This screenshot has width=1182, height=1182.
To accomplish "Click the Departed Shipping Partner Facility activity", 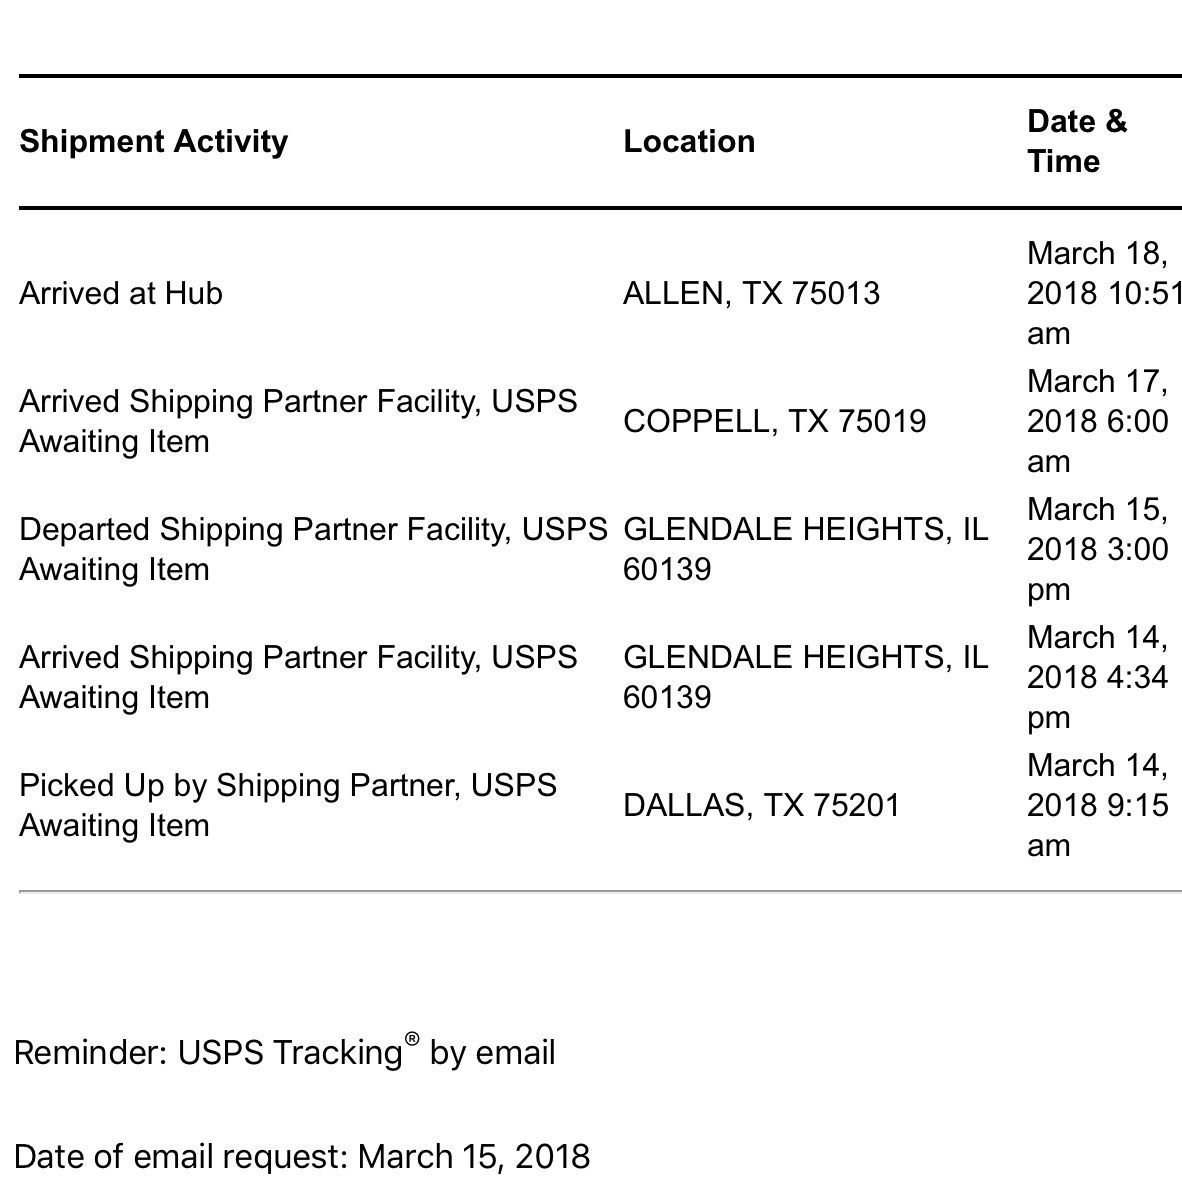I will click(x=312, y=549).
